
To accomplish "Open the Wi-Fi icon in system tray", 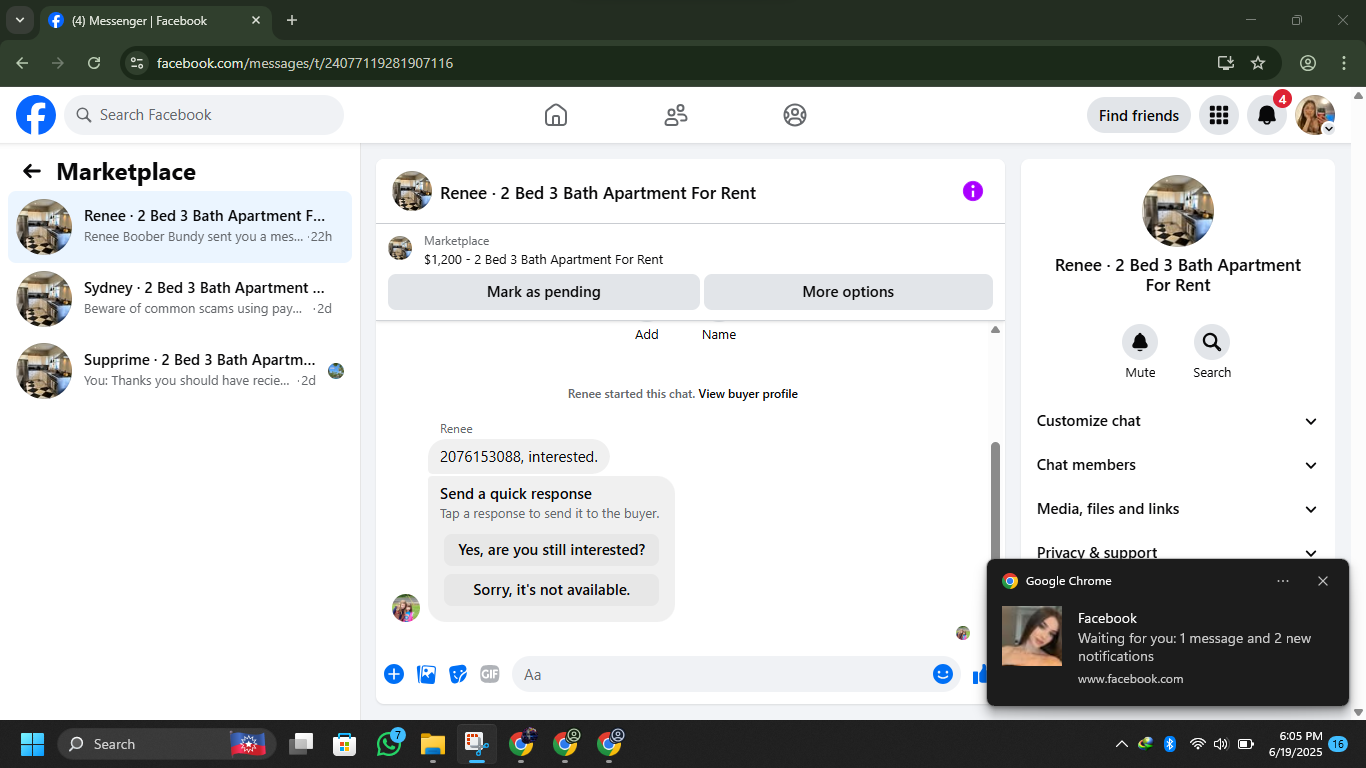I will coord(1197,744).
